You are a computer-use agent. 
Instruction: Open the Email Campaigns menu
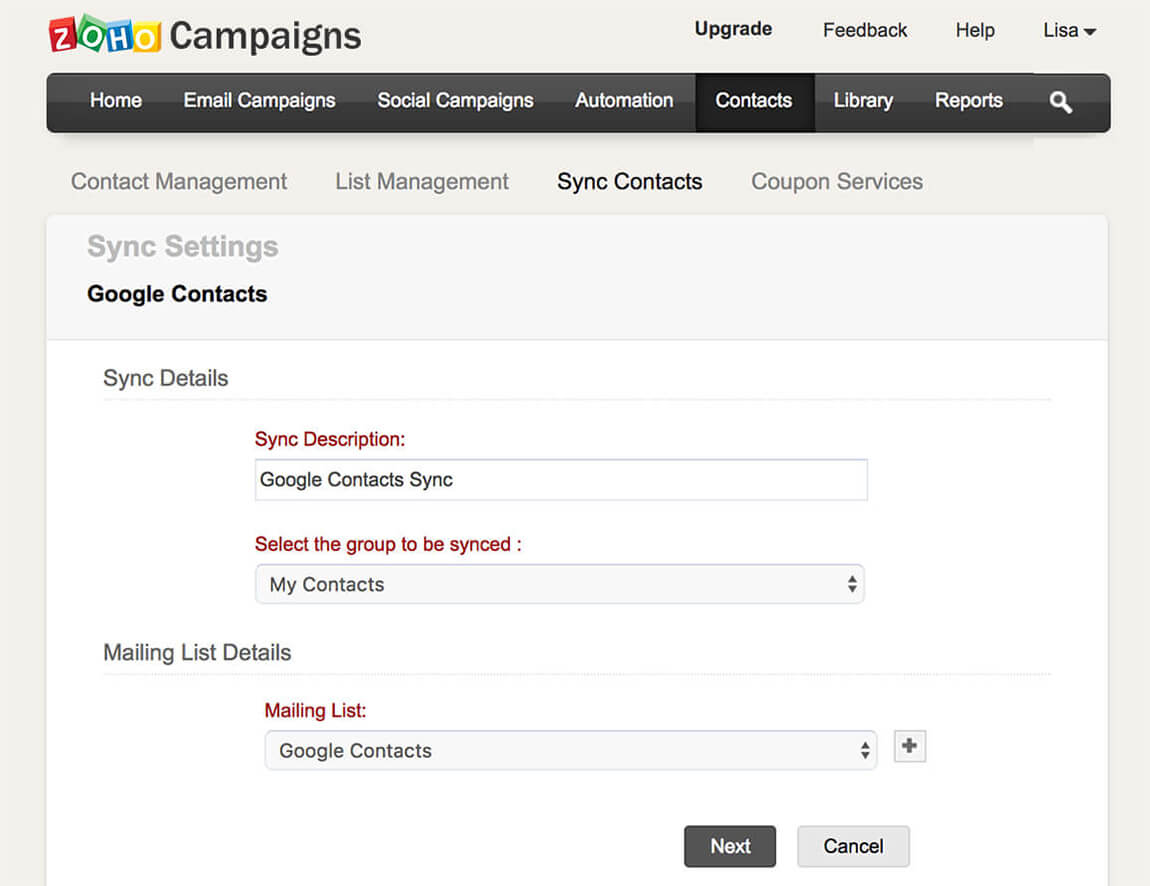(x=259, y=101)
